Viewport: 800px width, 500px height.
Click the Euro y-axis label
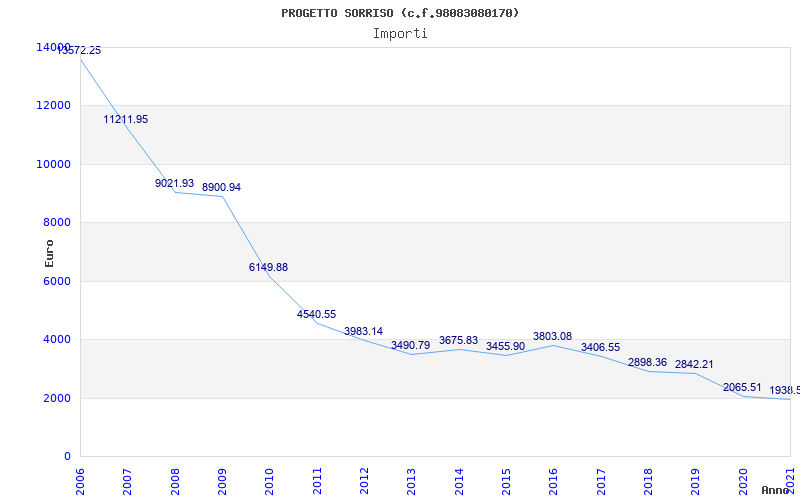pos(49,252)
